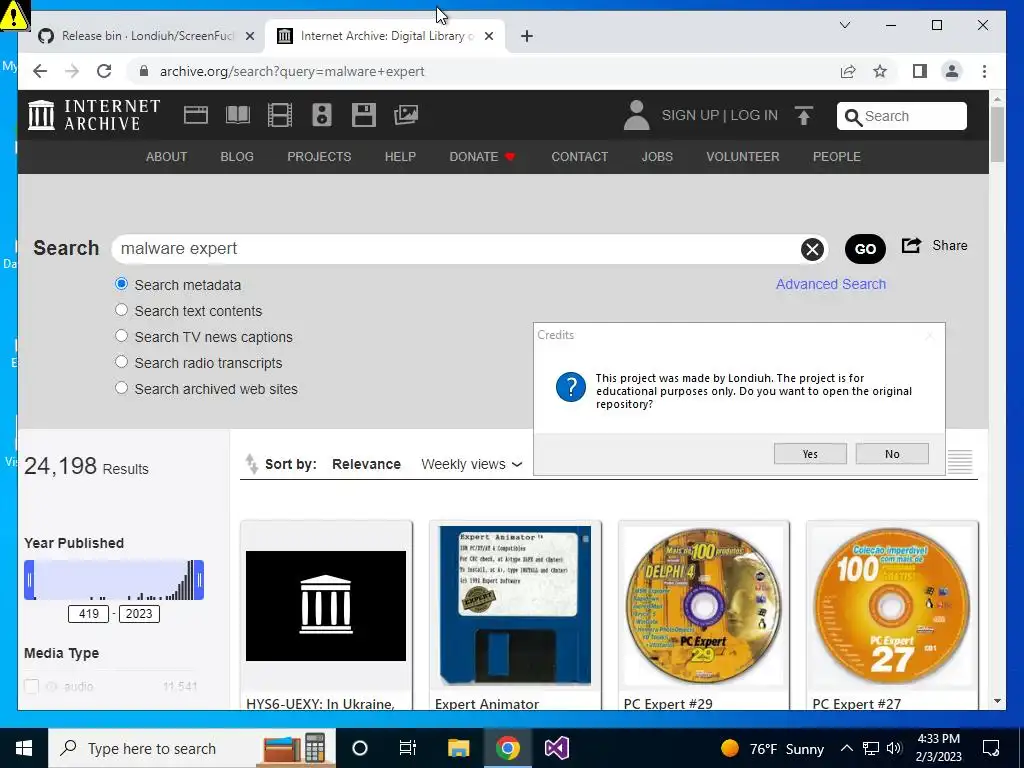
Task: Open PC Expert #29 thumbnail
Action: coord(703,605)
